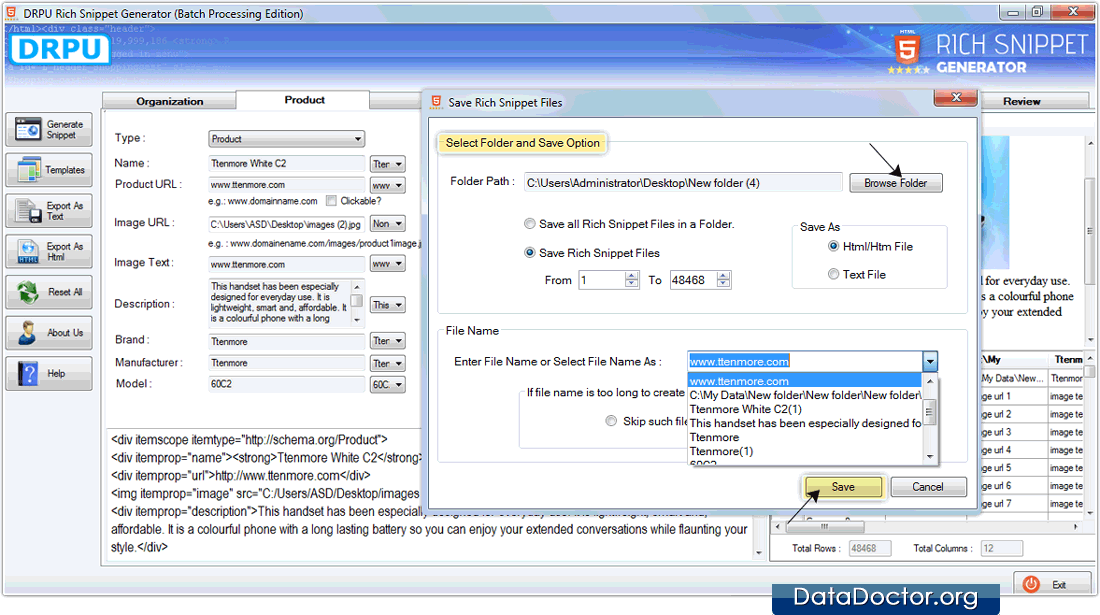Open the dropdown beside Image Text field
Screen dimensions: 1100x615
coord(387,264)
